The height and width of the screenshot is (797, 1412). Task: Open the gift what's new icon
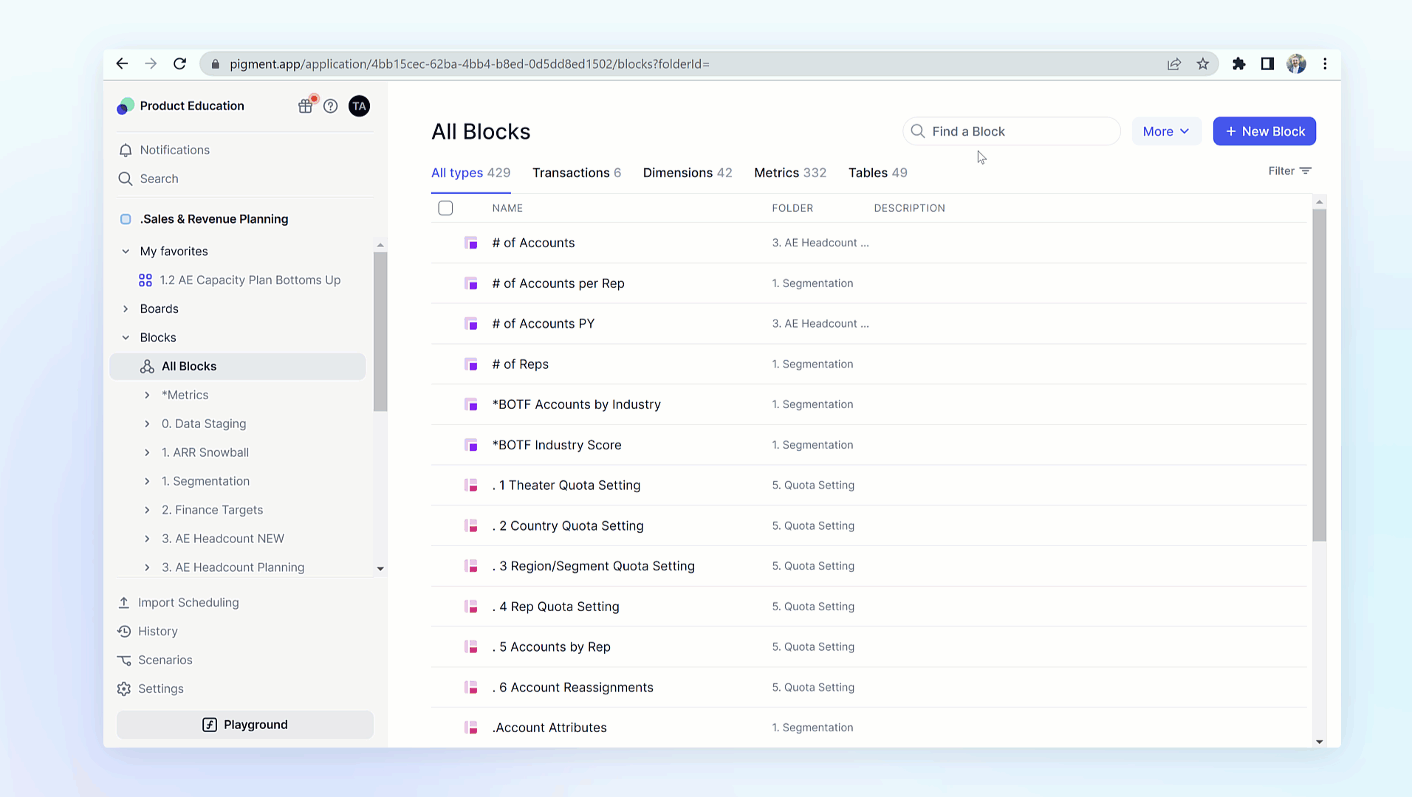click(306, 106)
